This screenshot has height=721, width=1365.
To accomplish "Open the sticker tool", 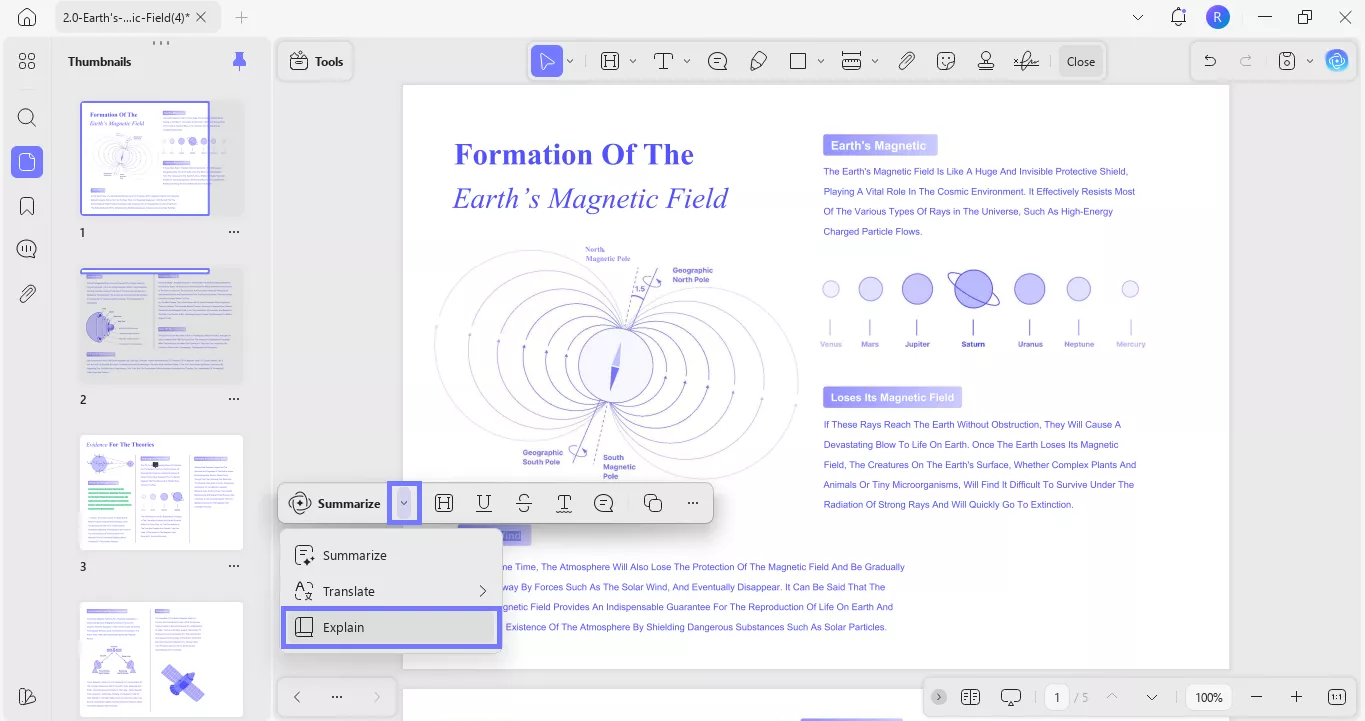I will click(x=946, y=61).
